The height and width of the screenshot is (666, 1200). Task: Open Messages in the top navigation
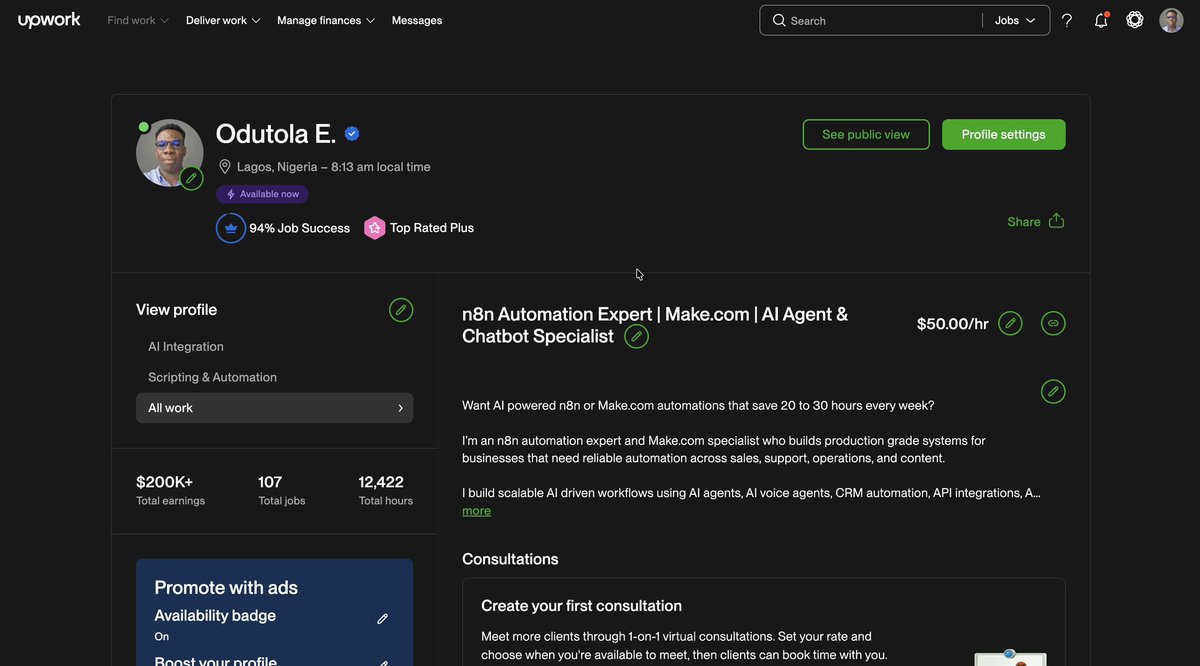[x=417, y=20]
